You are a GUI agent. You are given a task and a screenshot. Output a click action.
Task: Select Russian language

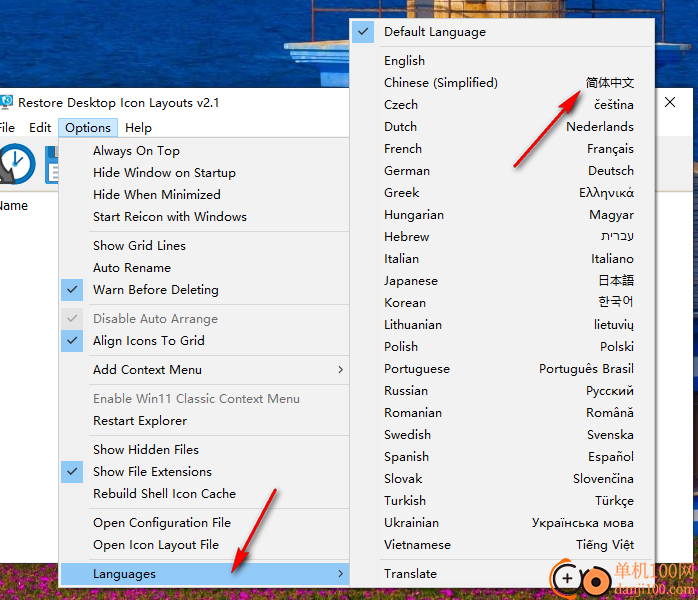(x=502, y=391)
